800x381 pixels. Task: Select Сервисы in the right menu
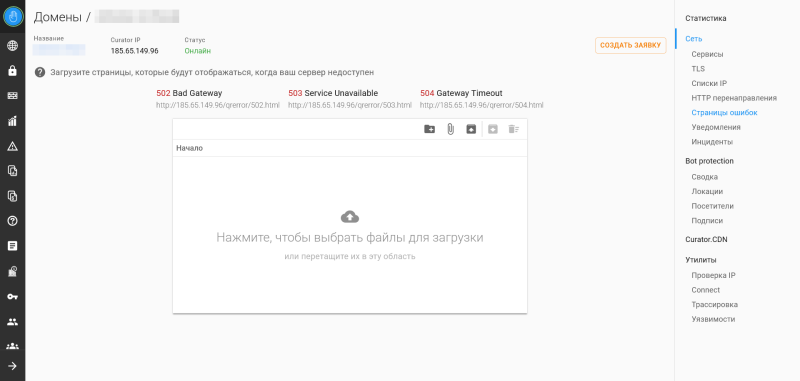(x=707, y=54)
